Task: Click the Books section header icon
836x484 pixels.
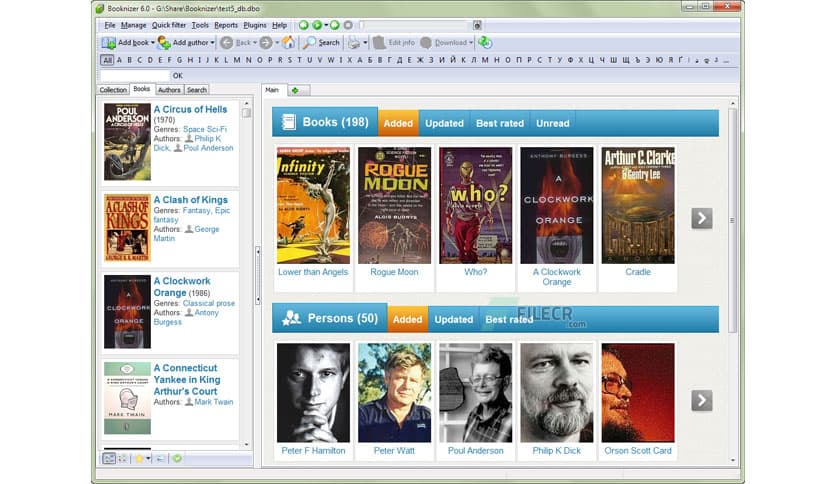Action: click(288, 122)
